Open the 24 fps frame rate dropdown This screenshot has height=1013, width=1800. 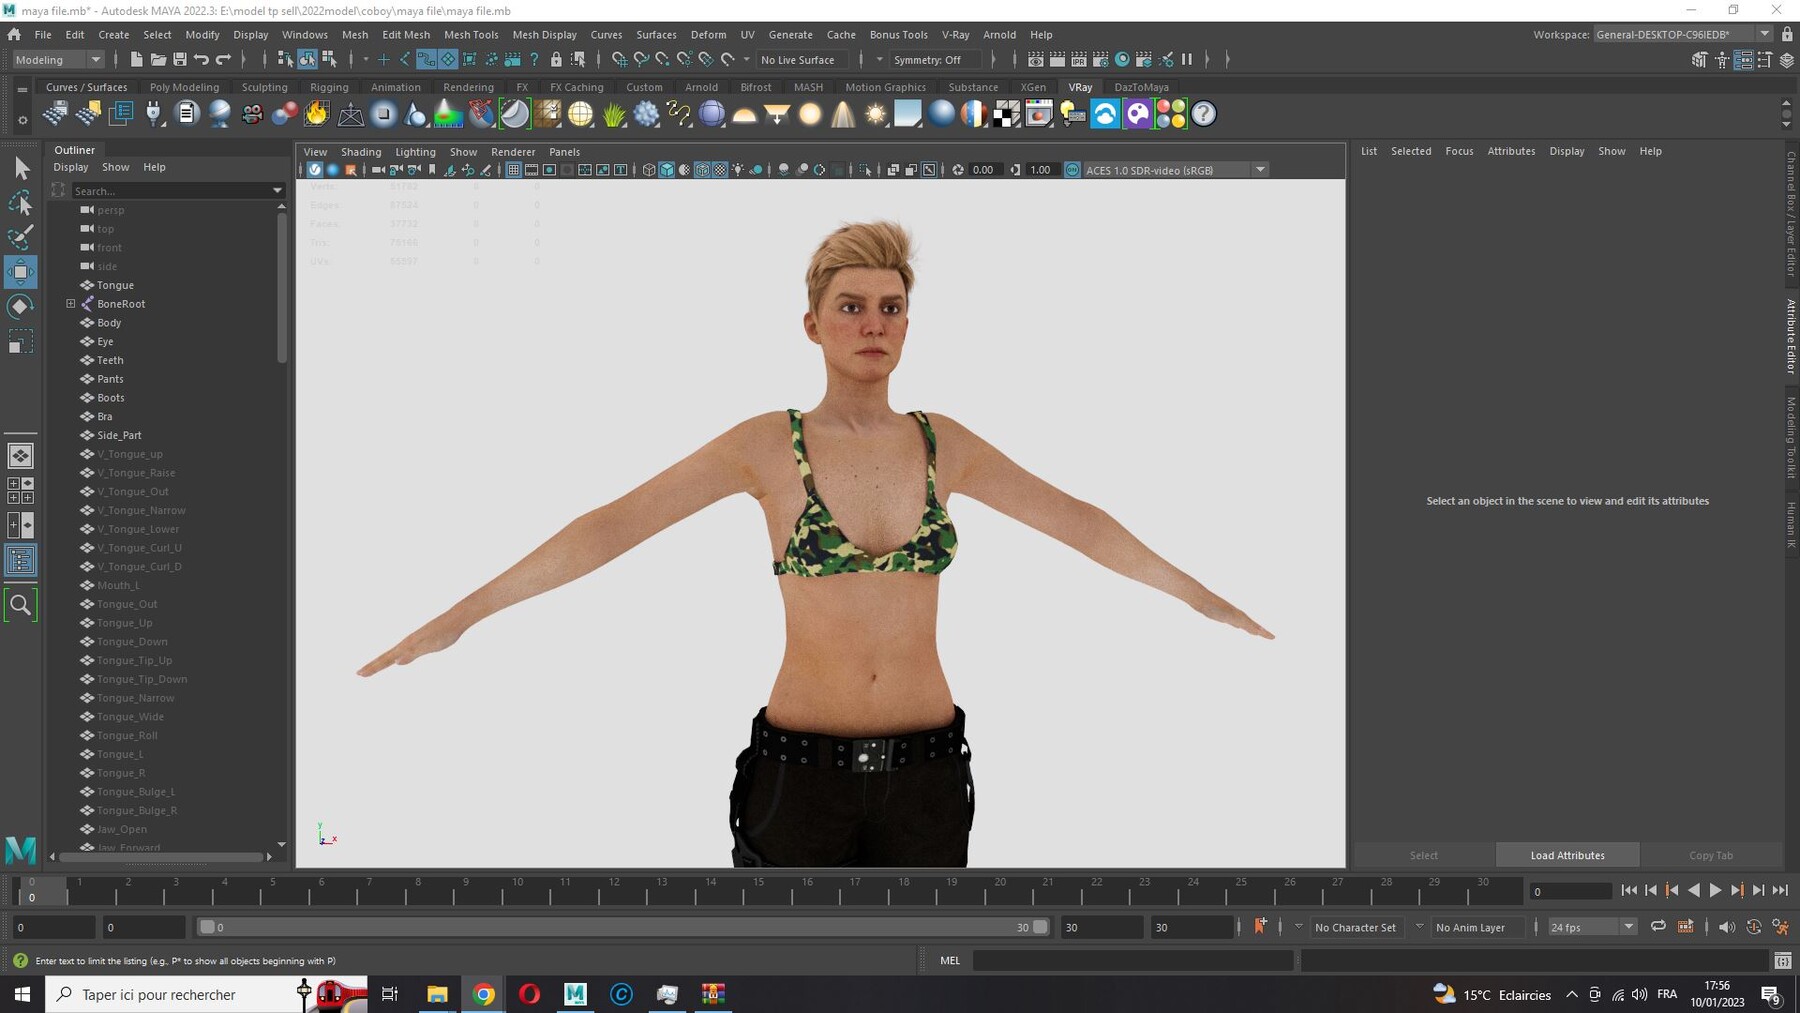pos(1591,927)
